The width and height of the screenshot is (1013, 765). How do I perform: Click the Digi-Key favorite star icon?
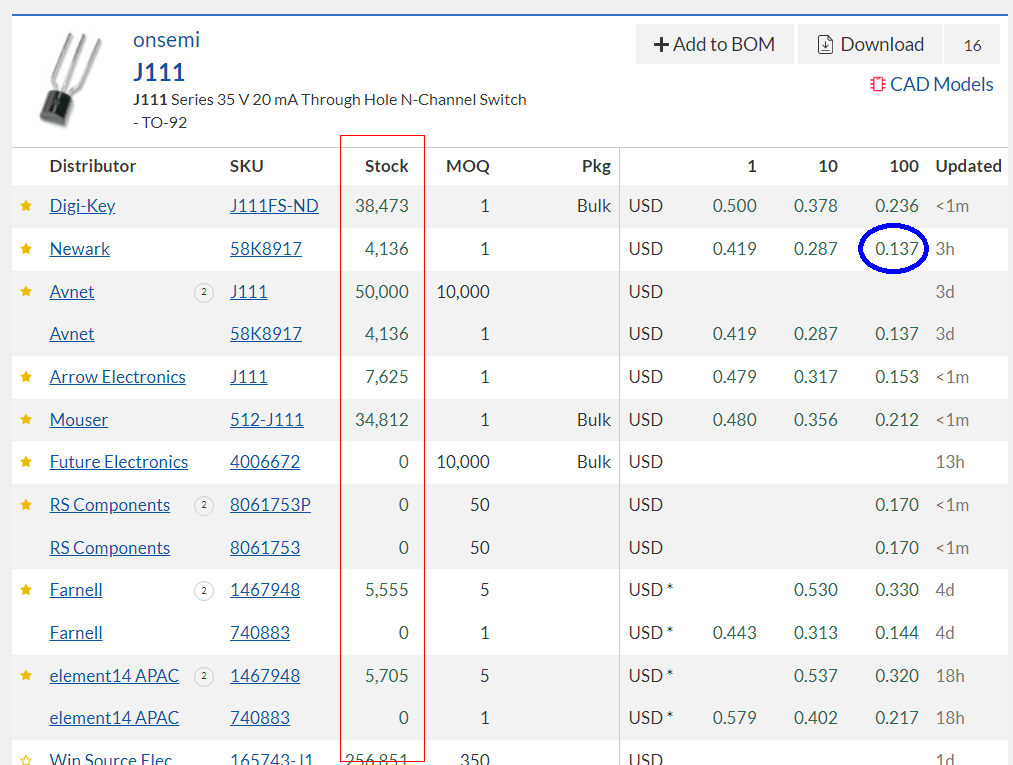26,206
